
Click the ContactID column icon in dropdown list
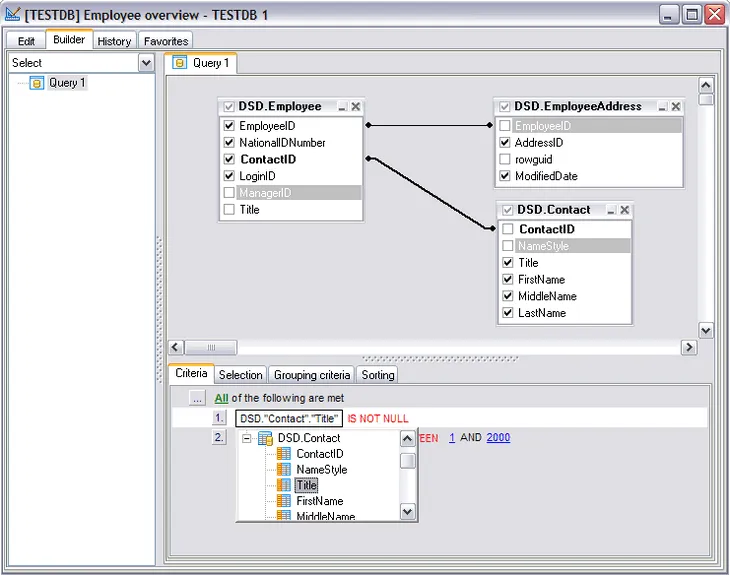click(x=284, y=454)
